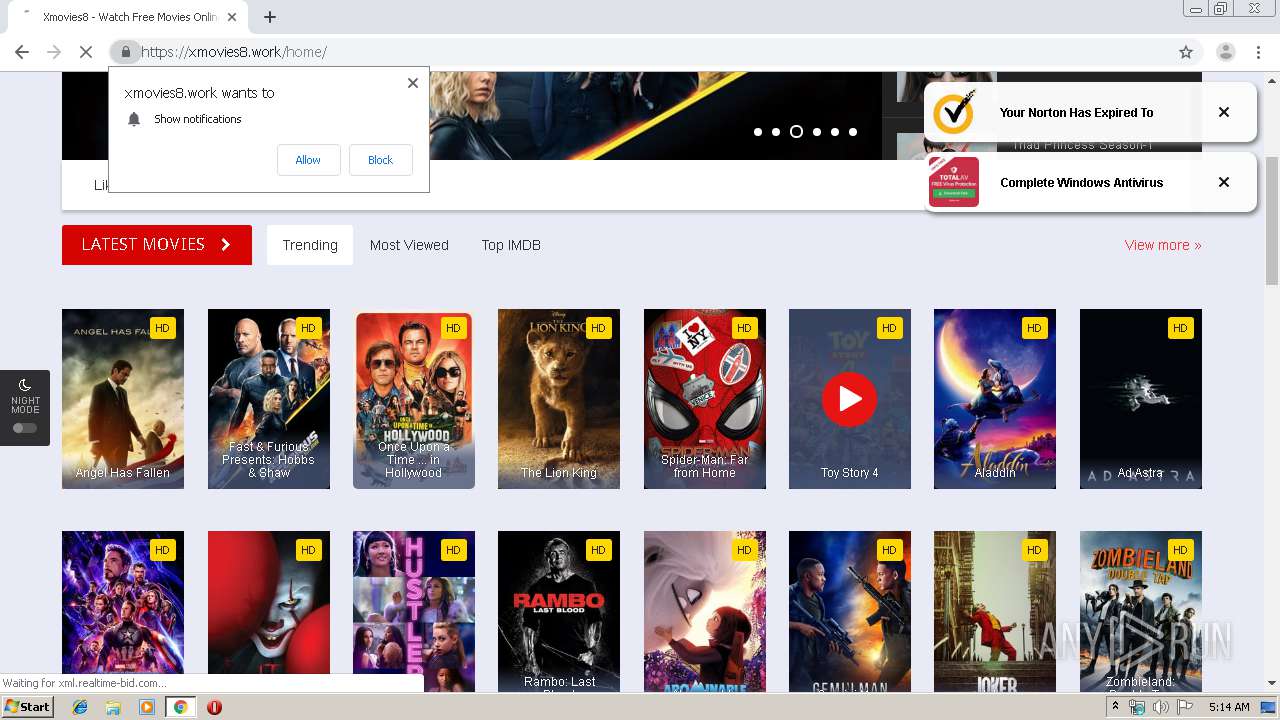The height and width of the screenshot is (720, 1280).
Task: Open the TotalAV ad thumbnail
Action: point(954,182)
